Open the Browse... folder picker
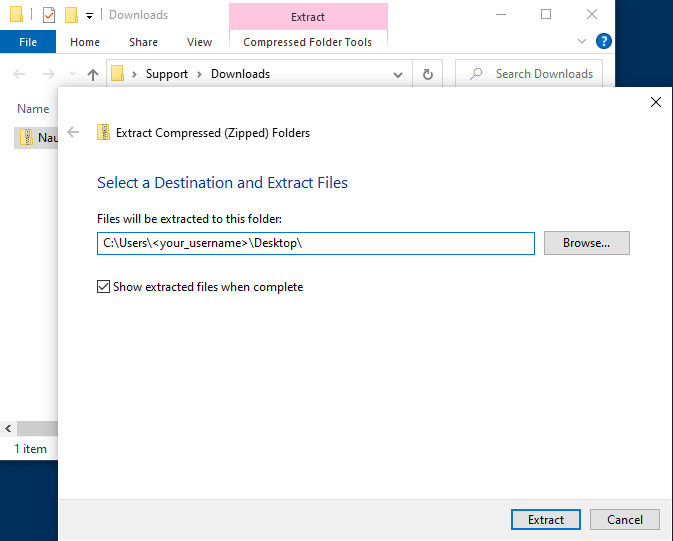 586,243
